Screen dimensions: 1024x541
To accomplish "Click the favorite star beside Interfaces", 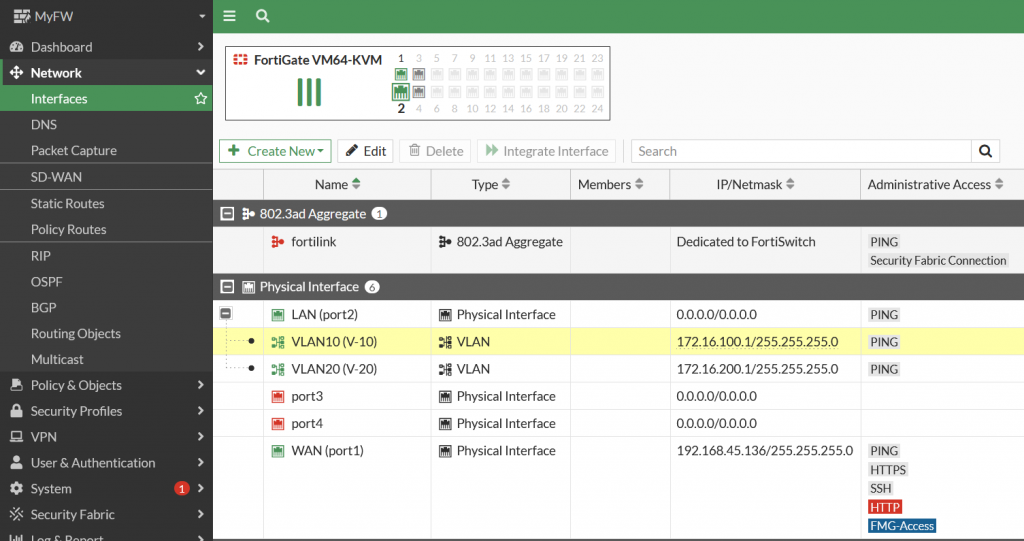I will (x=201, y=99).
